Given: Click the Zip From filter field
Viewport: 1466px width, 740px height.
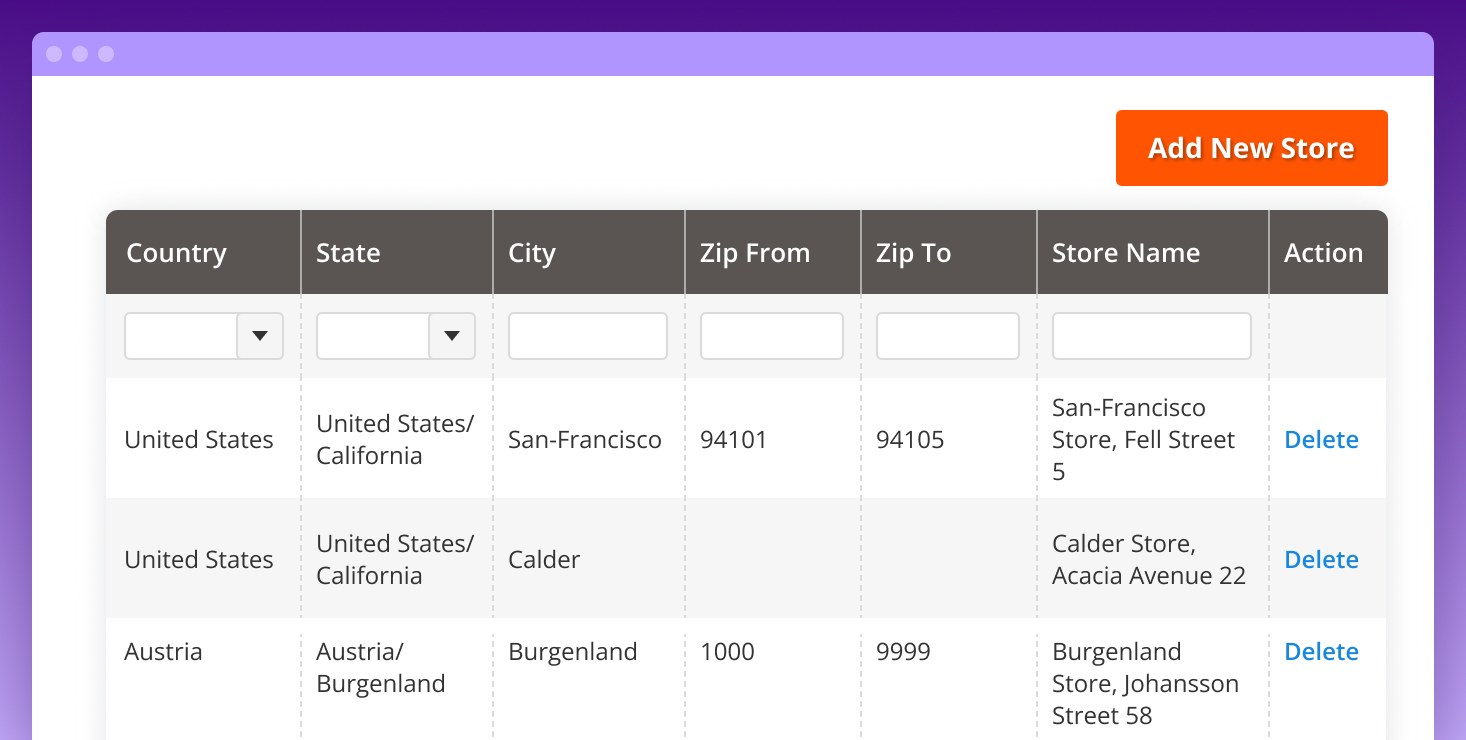Looking at the screenshot, I should click(771, 336).
